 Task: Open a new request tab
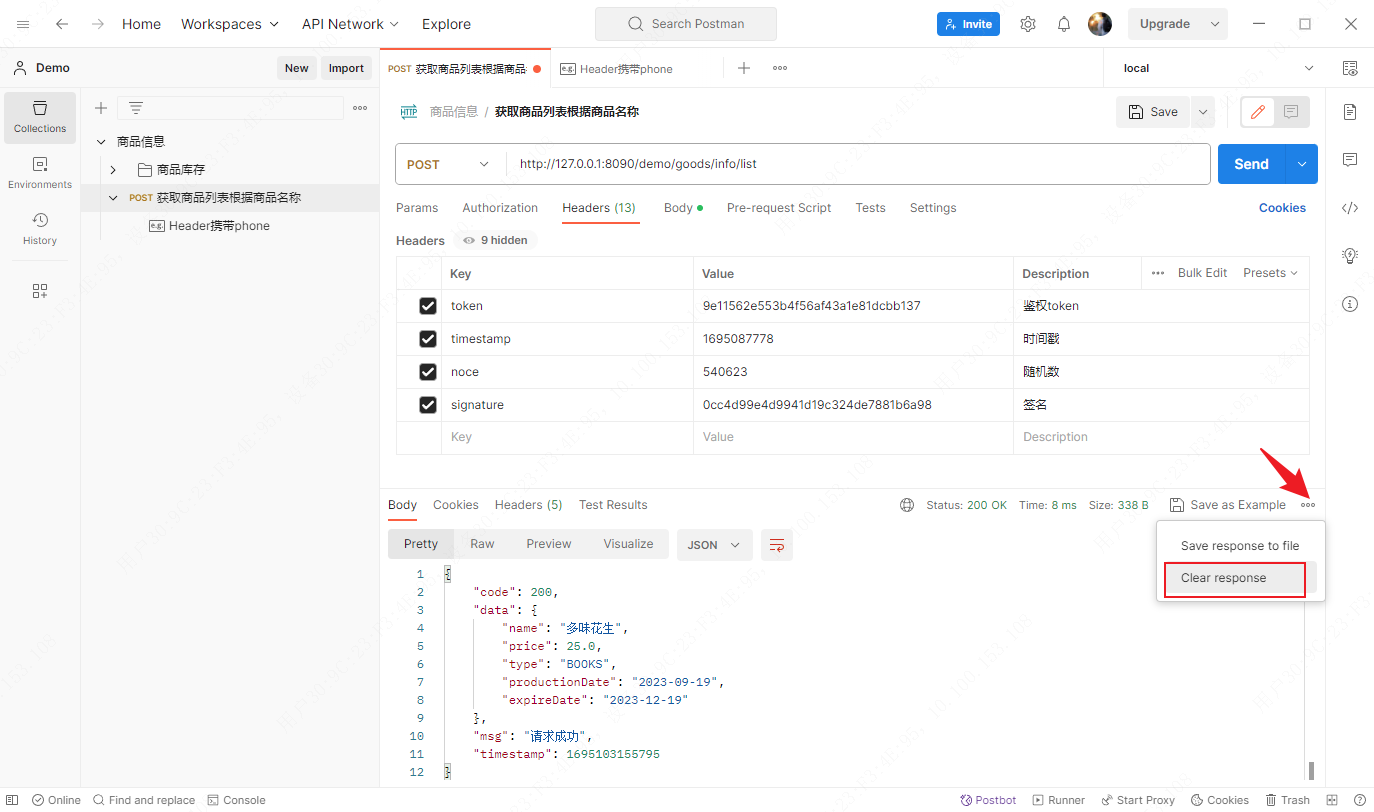pos(744,68)
